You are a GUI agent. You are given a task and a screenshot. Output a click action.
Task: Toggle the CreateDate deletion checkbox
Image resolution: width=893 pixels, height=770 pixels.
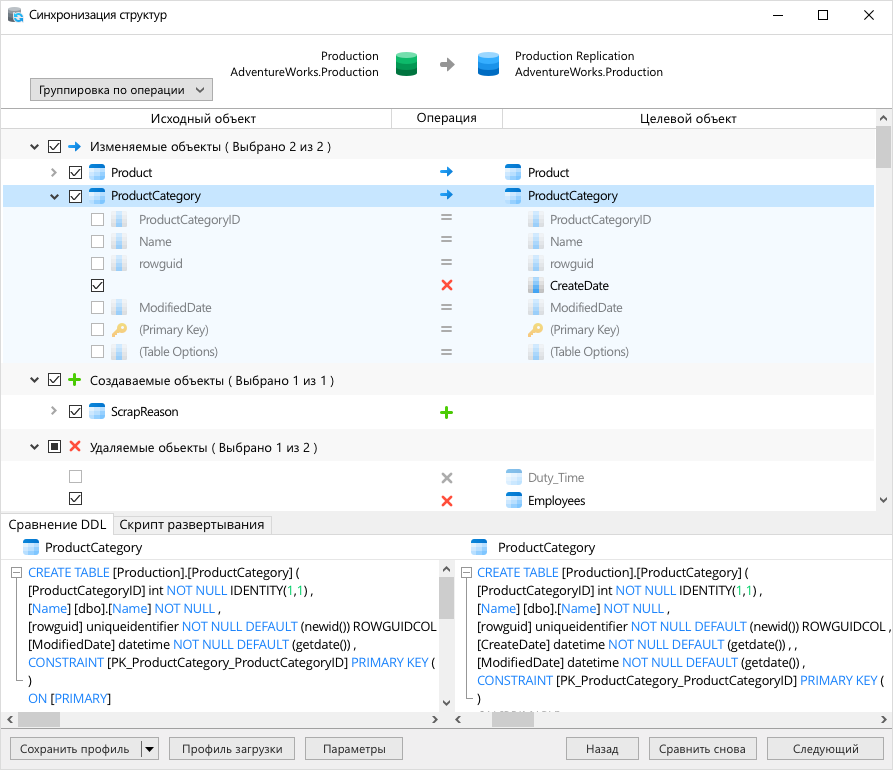[97, 285]
